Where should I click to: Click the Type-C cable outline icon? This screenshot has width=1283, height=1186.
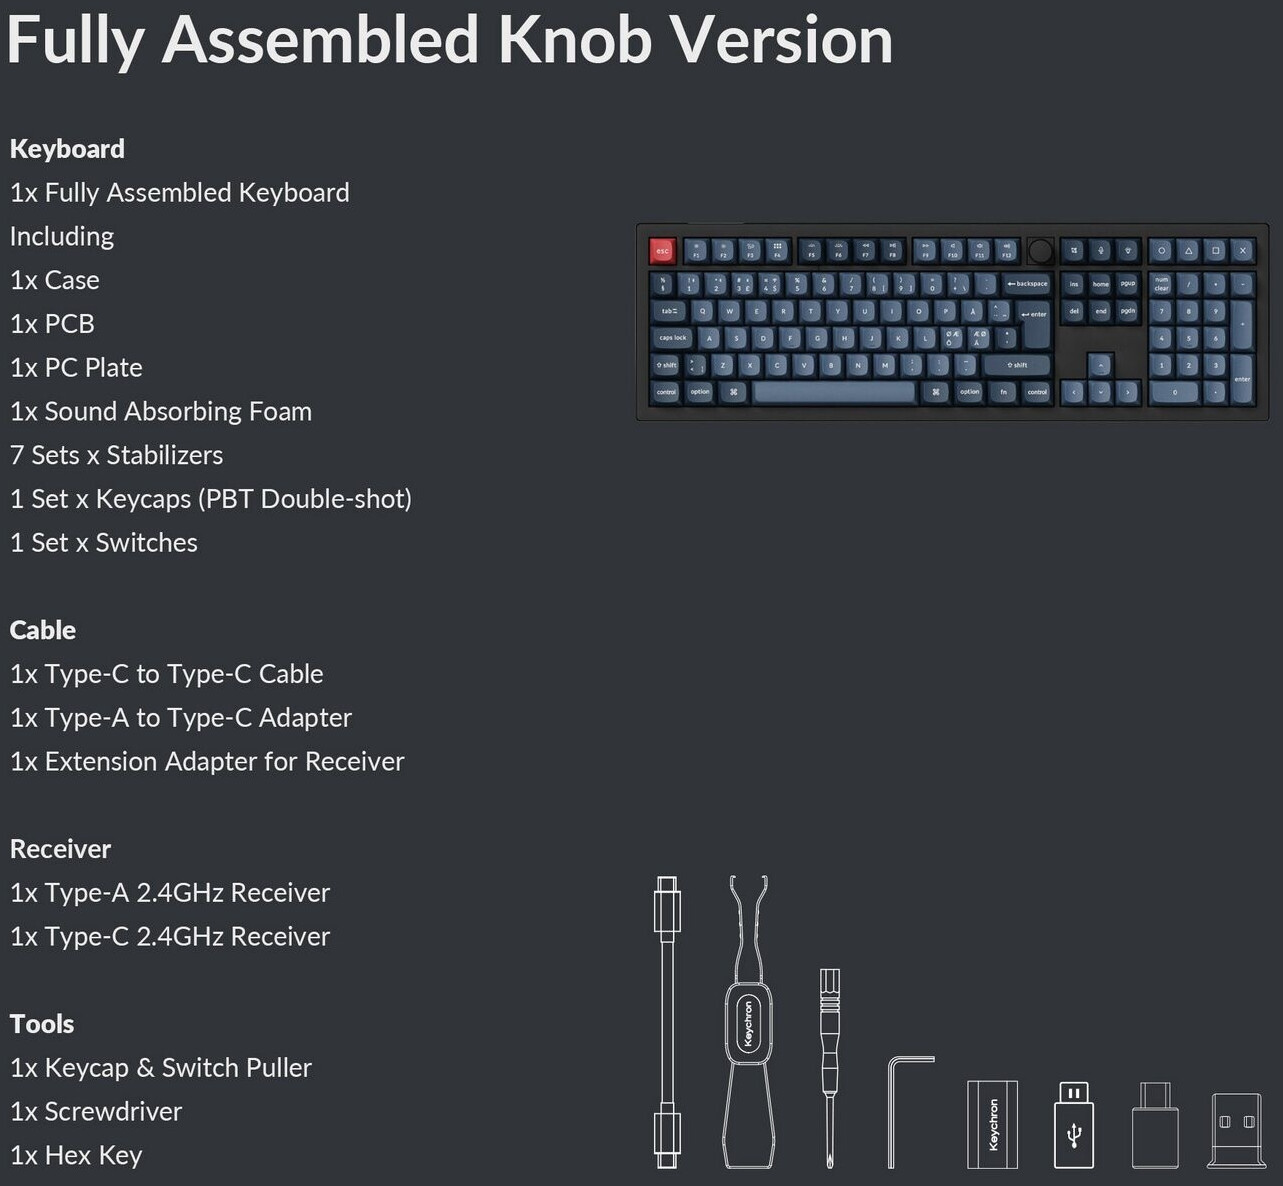pyautogui.click(x=667, y=1022)
